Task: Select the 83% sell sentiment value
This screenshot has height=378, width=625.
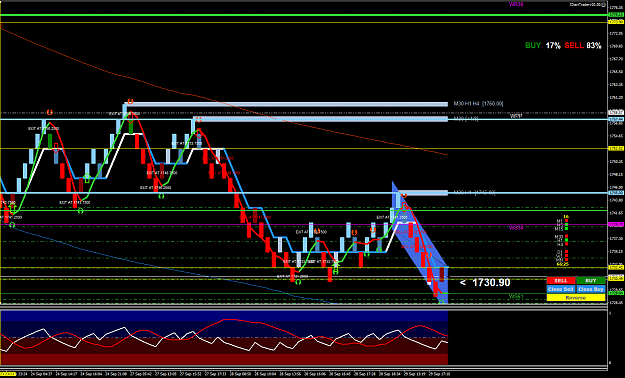Action: coord(594,45)
